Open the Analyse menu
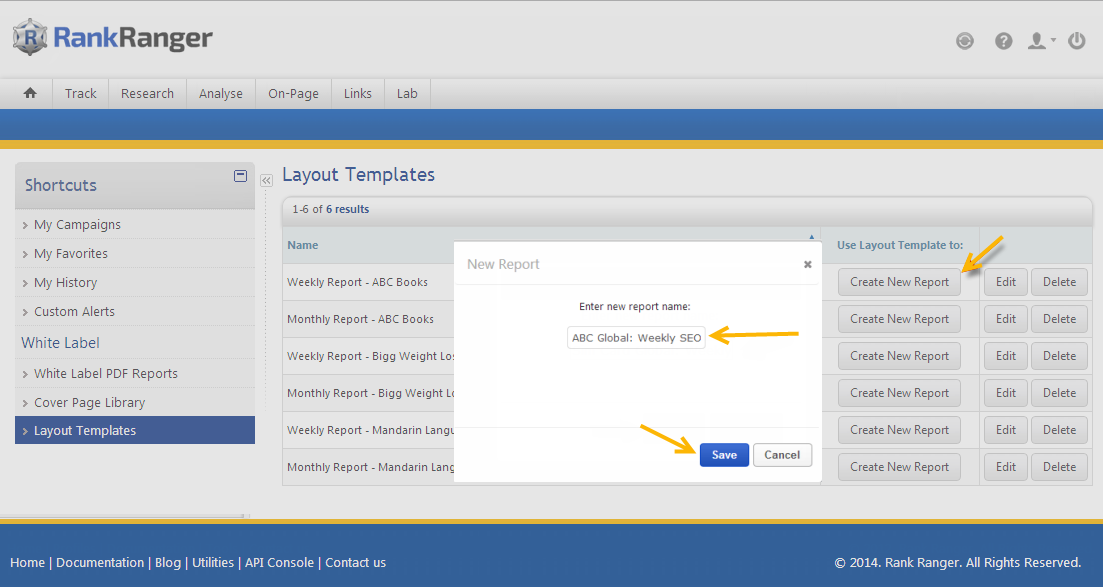 click(220, 94)
